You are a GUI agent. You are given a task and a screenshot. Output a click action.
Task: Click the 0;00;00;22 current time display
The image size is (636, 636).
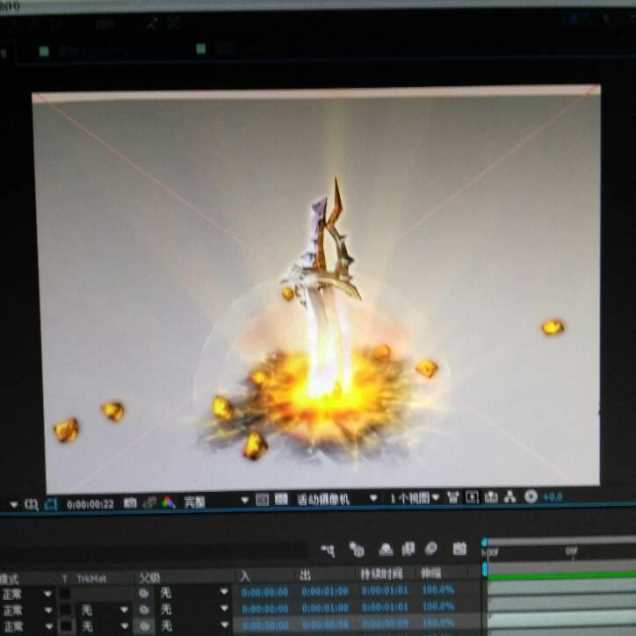click(90, 505)
